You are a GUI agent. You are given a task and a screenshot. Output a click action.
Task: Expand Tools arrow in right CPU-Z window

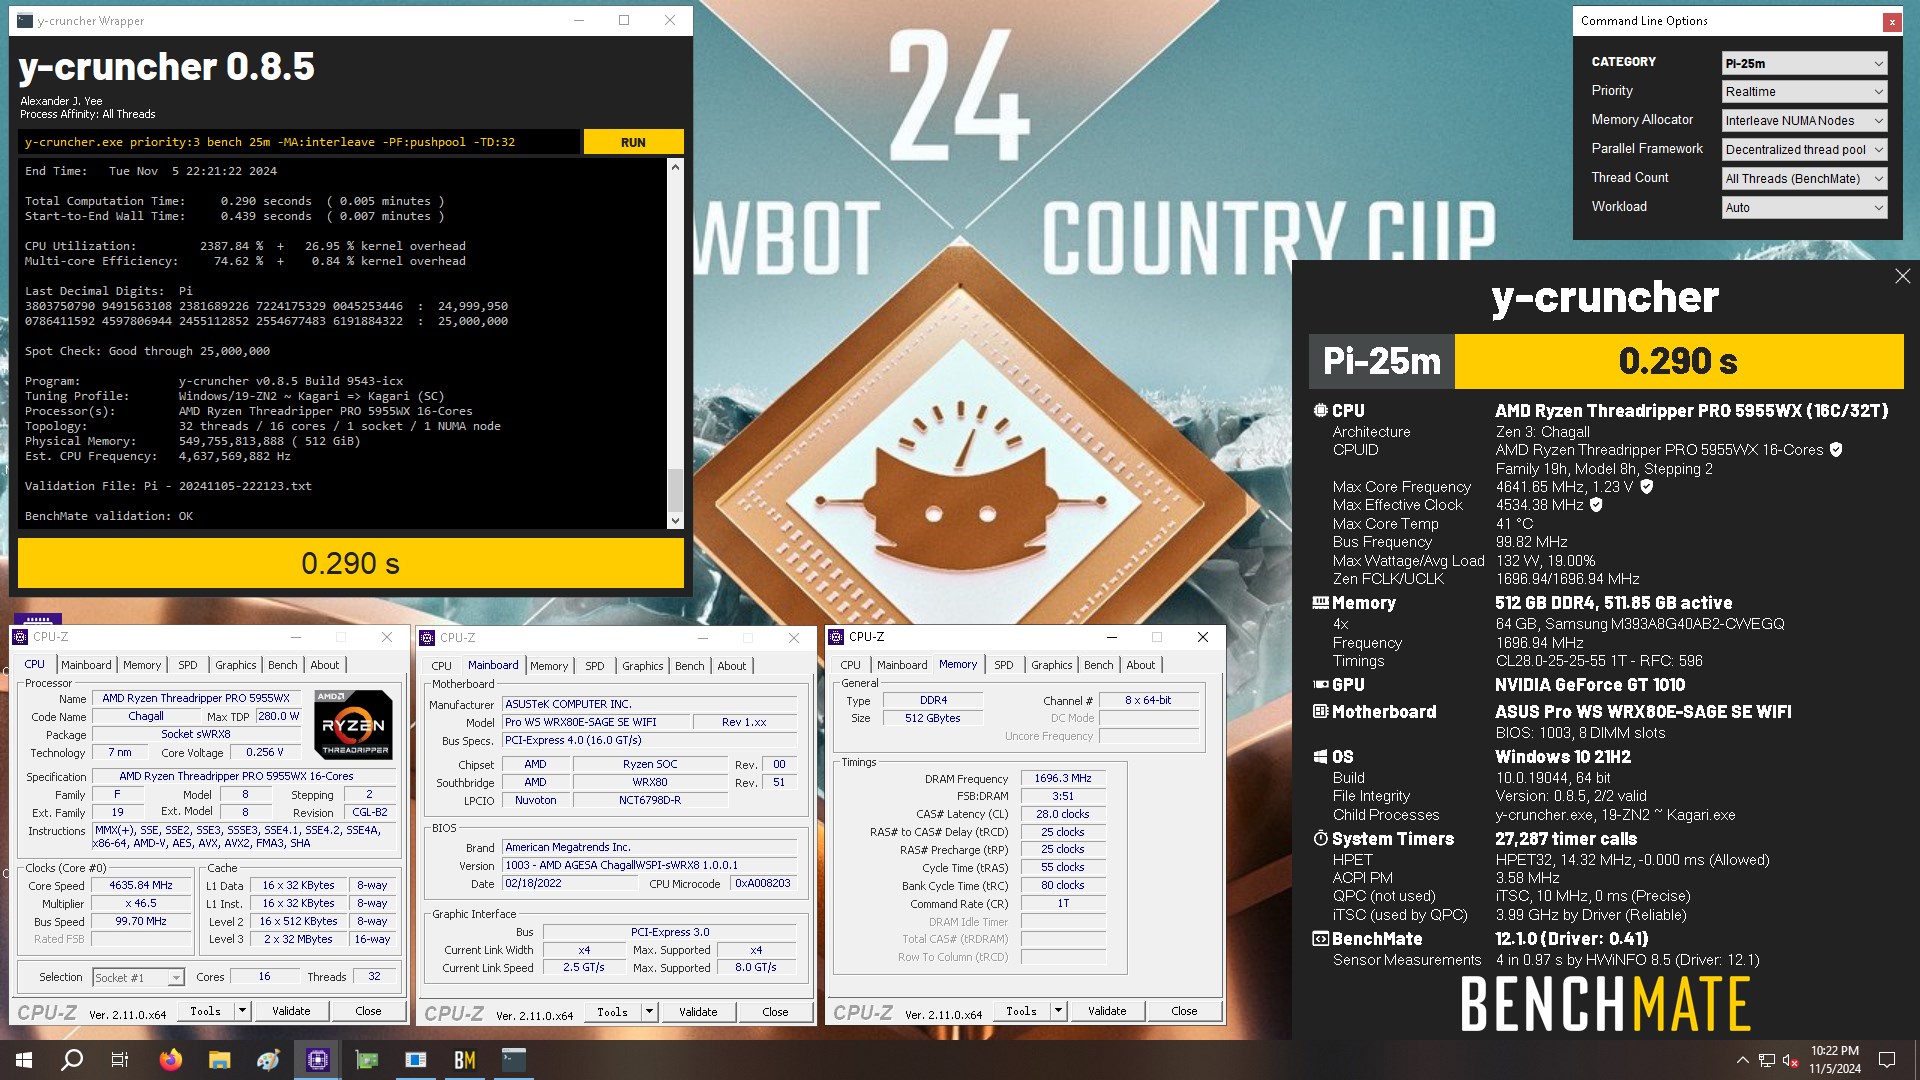[x=1058, y=1011]
